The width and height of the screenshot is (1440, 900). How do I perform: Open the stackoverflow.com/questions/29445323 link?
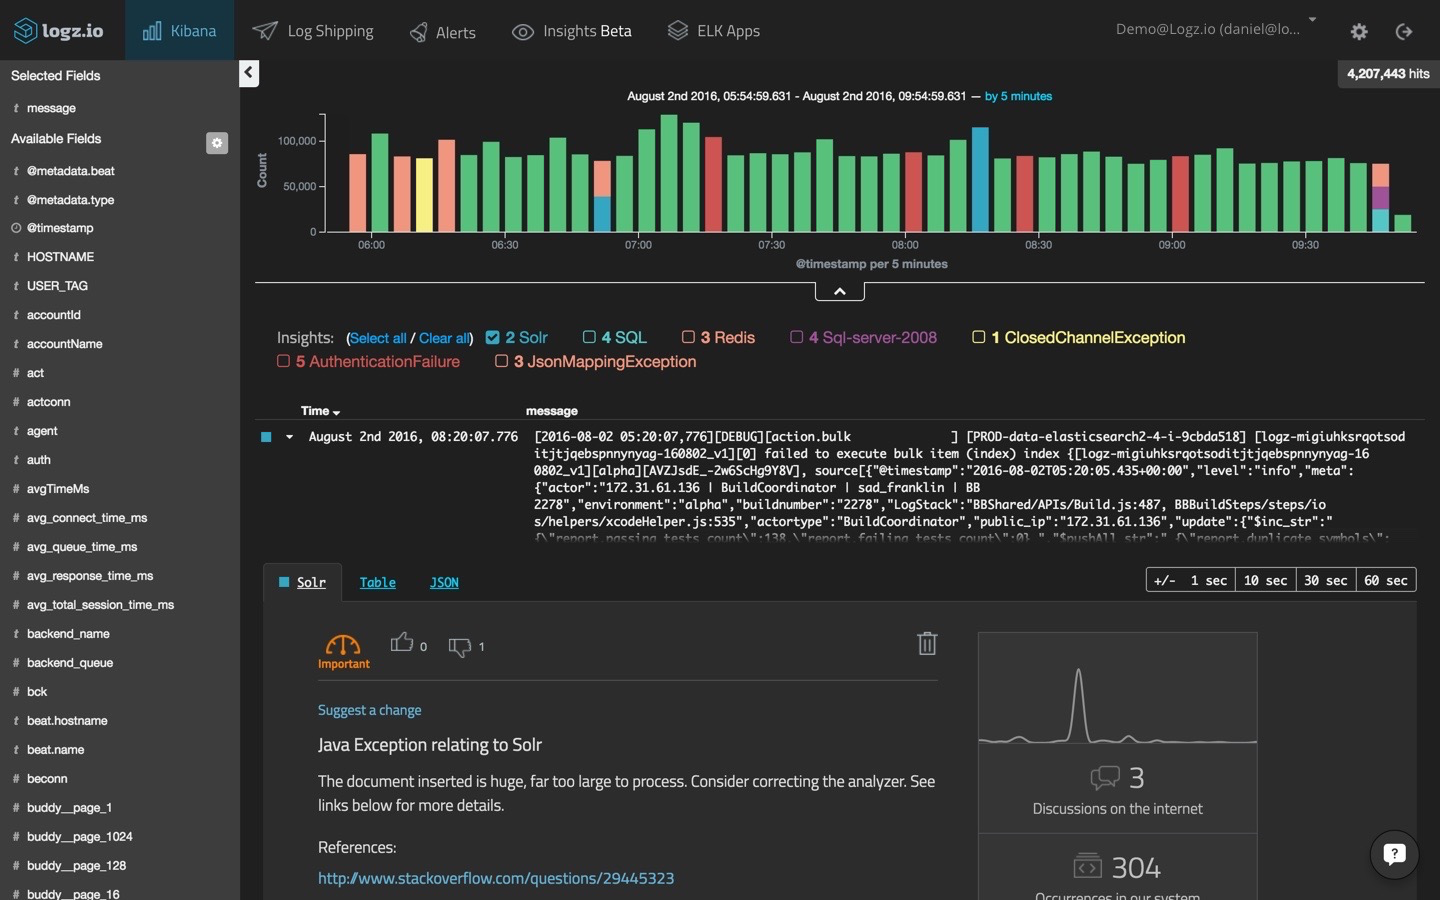(x=496, y=878)
